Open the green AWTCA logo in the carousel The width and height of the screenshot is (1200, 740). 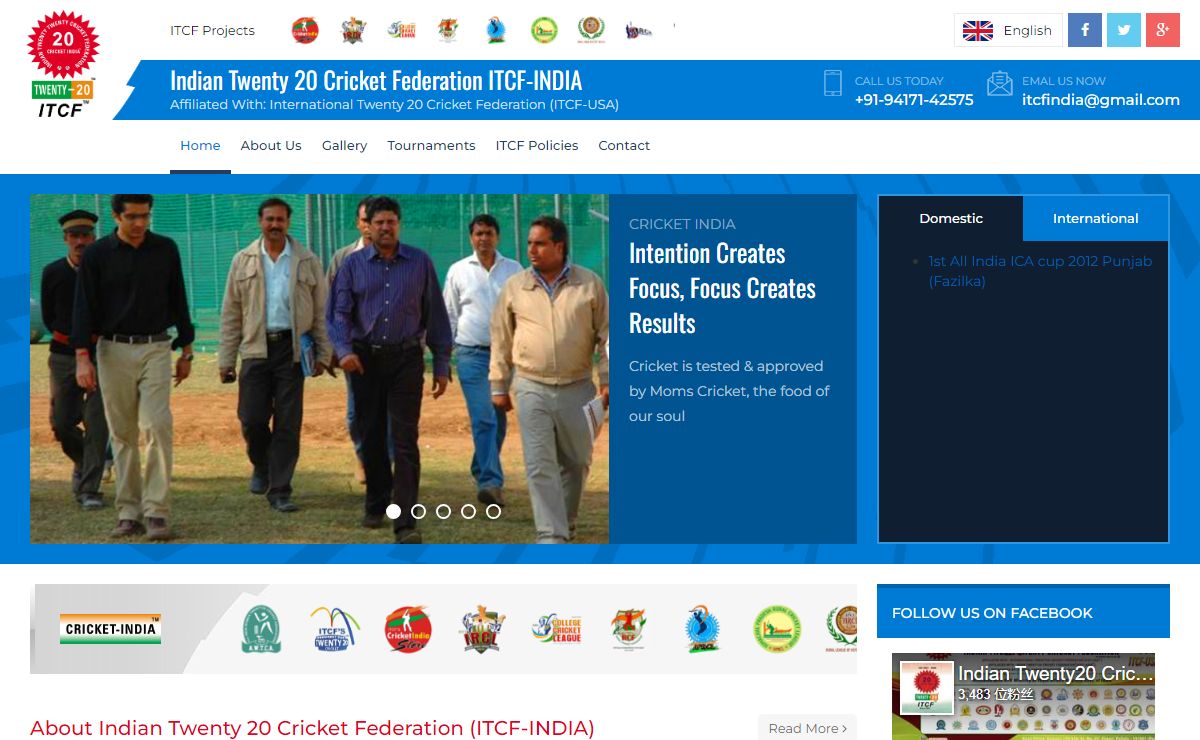(x=262, y=629)
